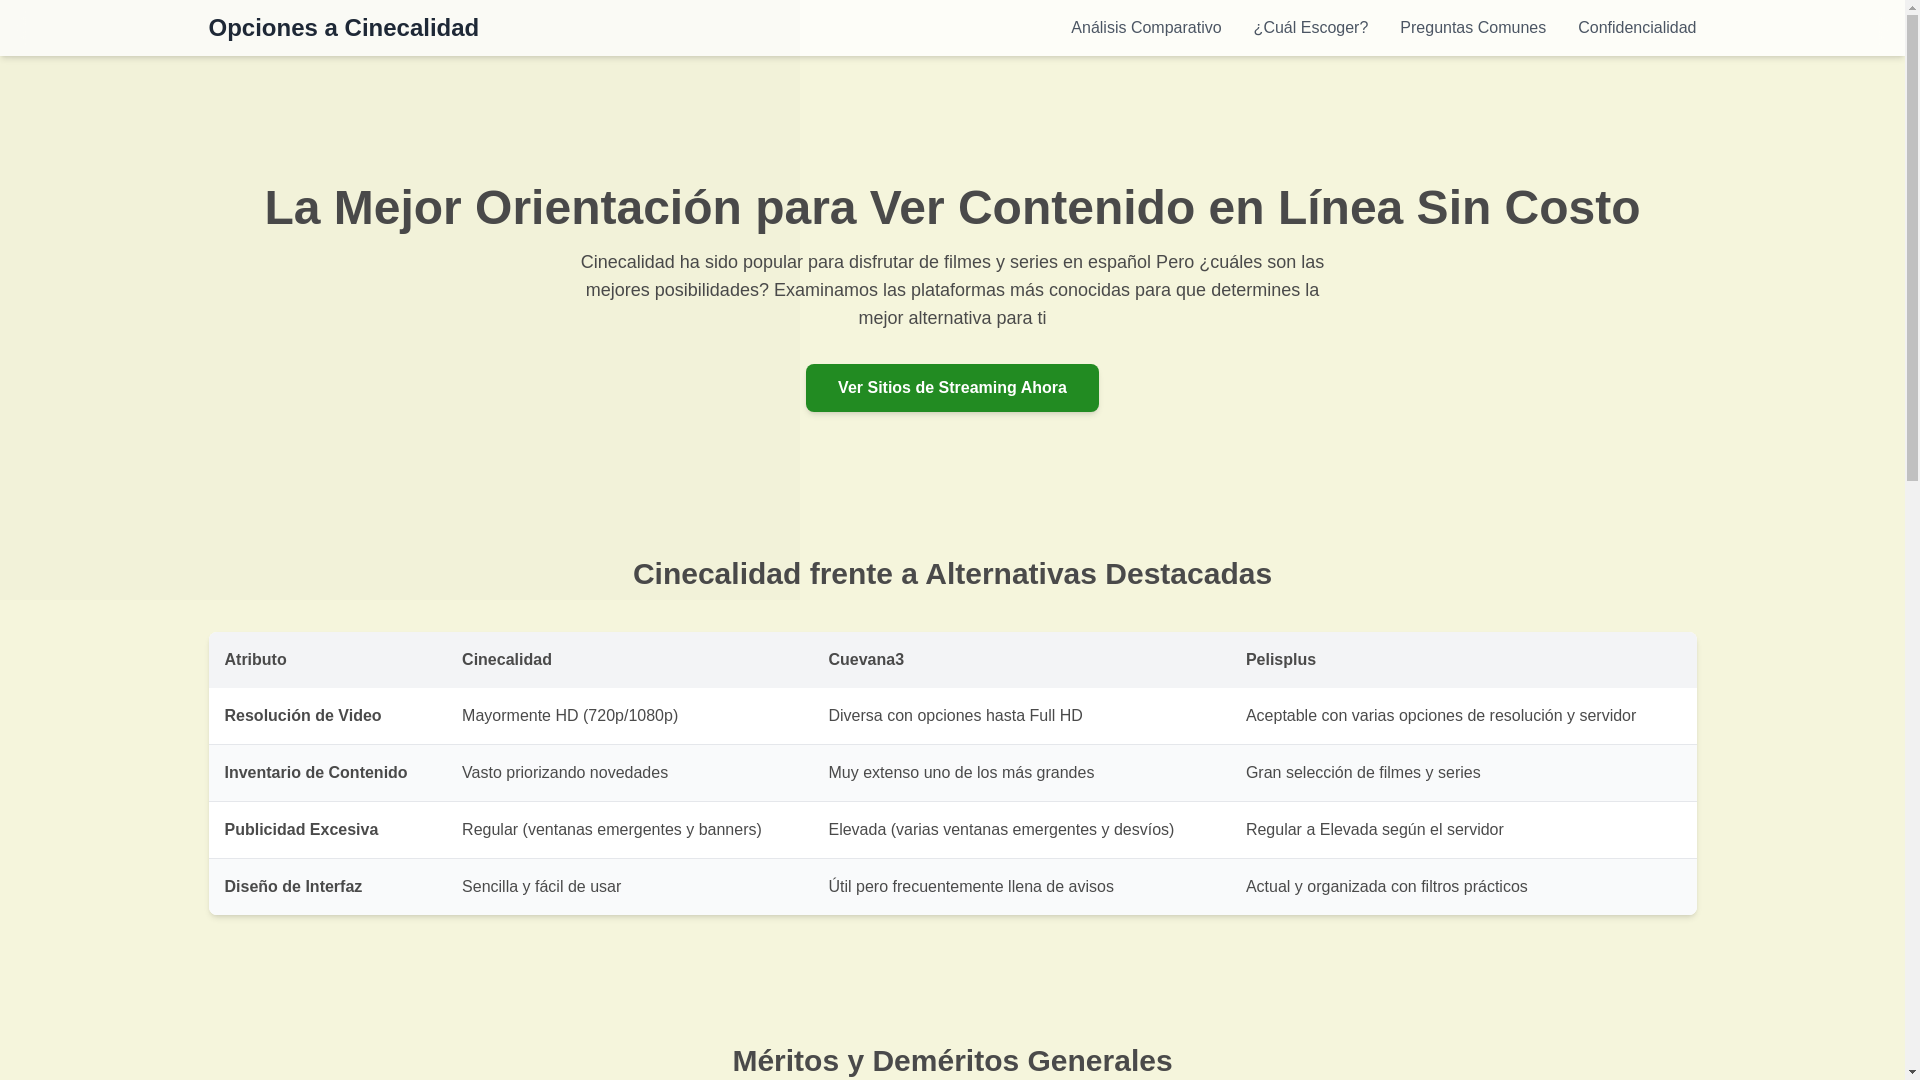Click Ver Sitios de Streaming Ahora button
This screenshot has width=1920, height=1080.
(952, 388)
